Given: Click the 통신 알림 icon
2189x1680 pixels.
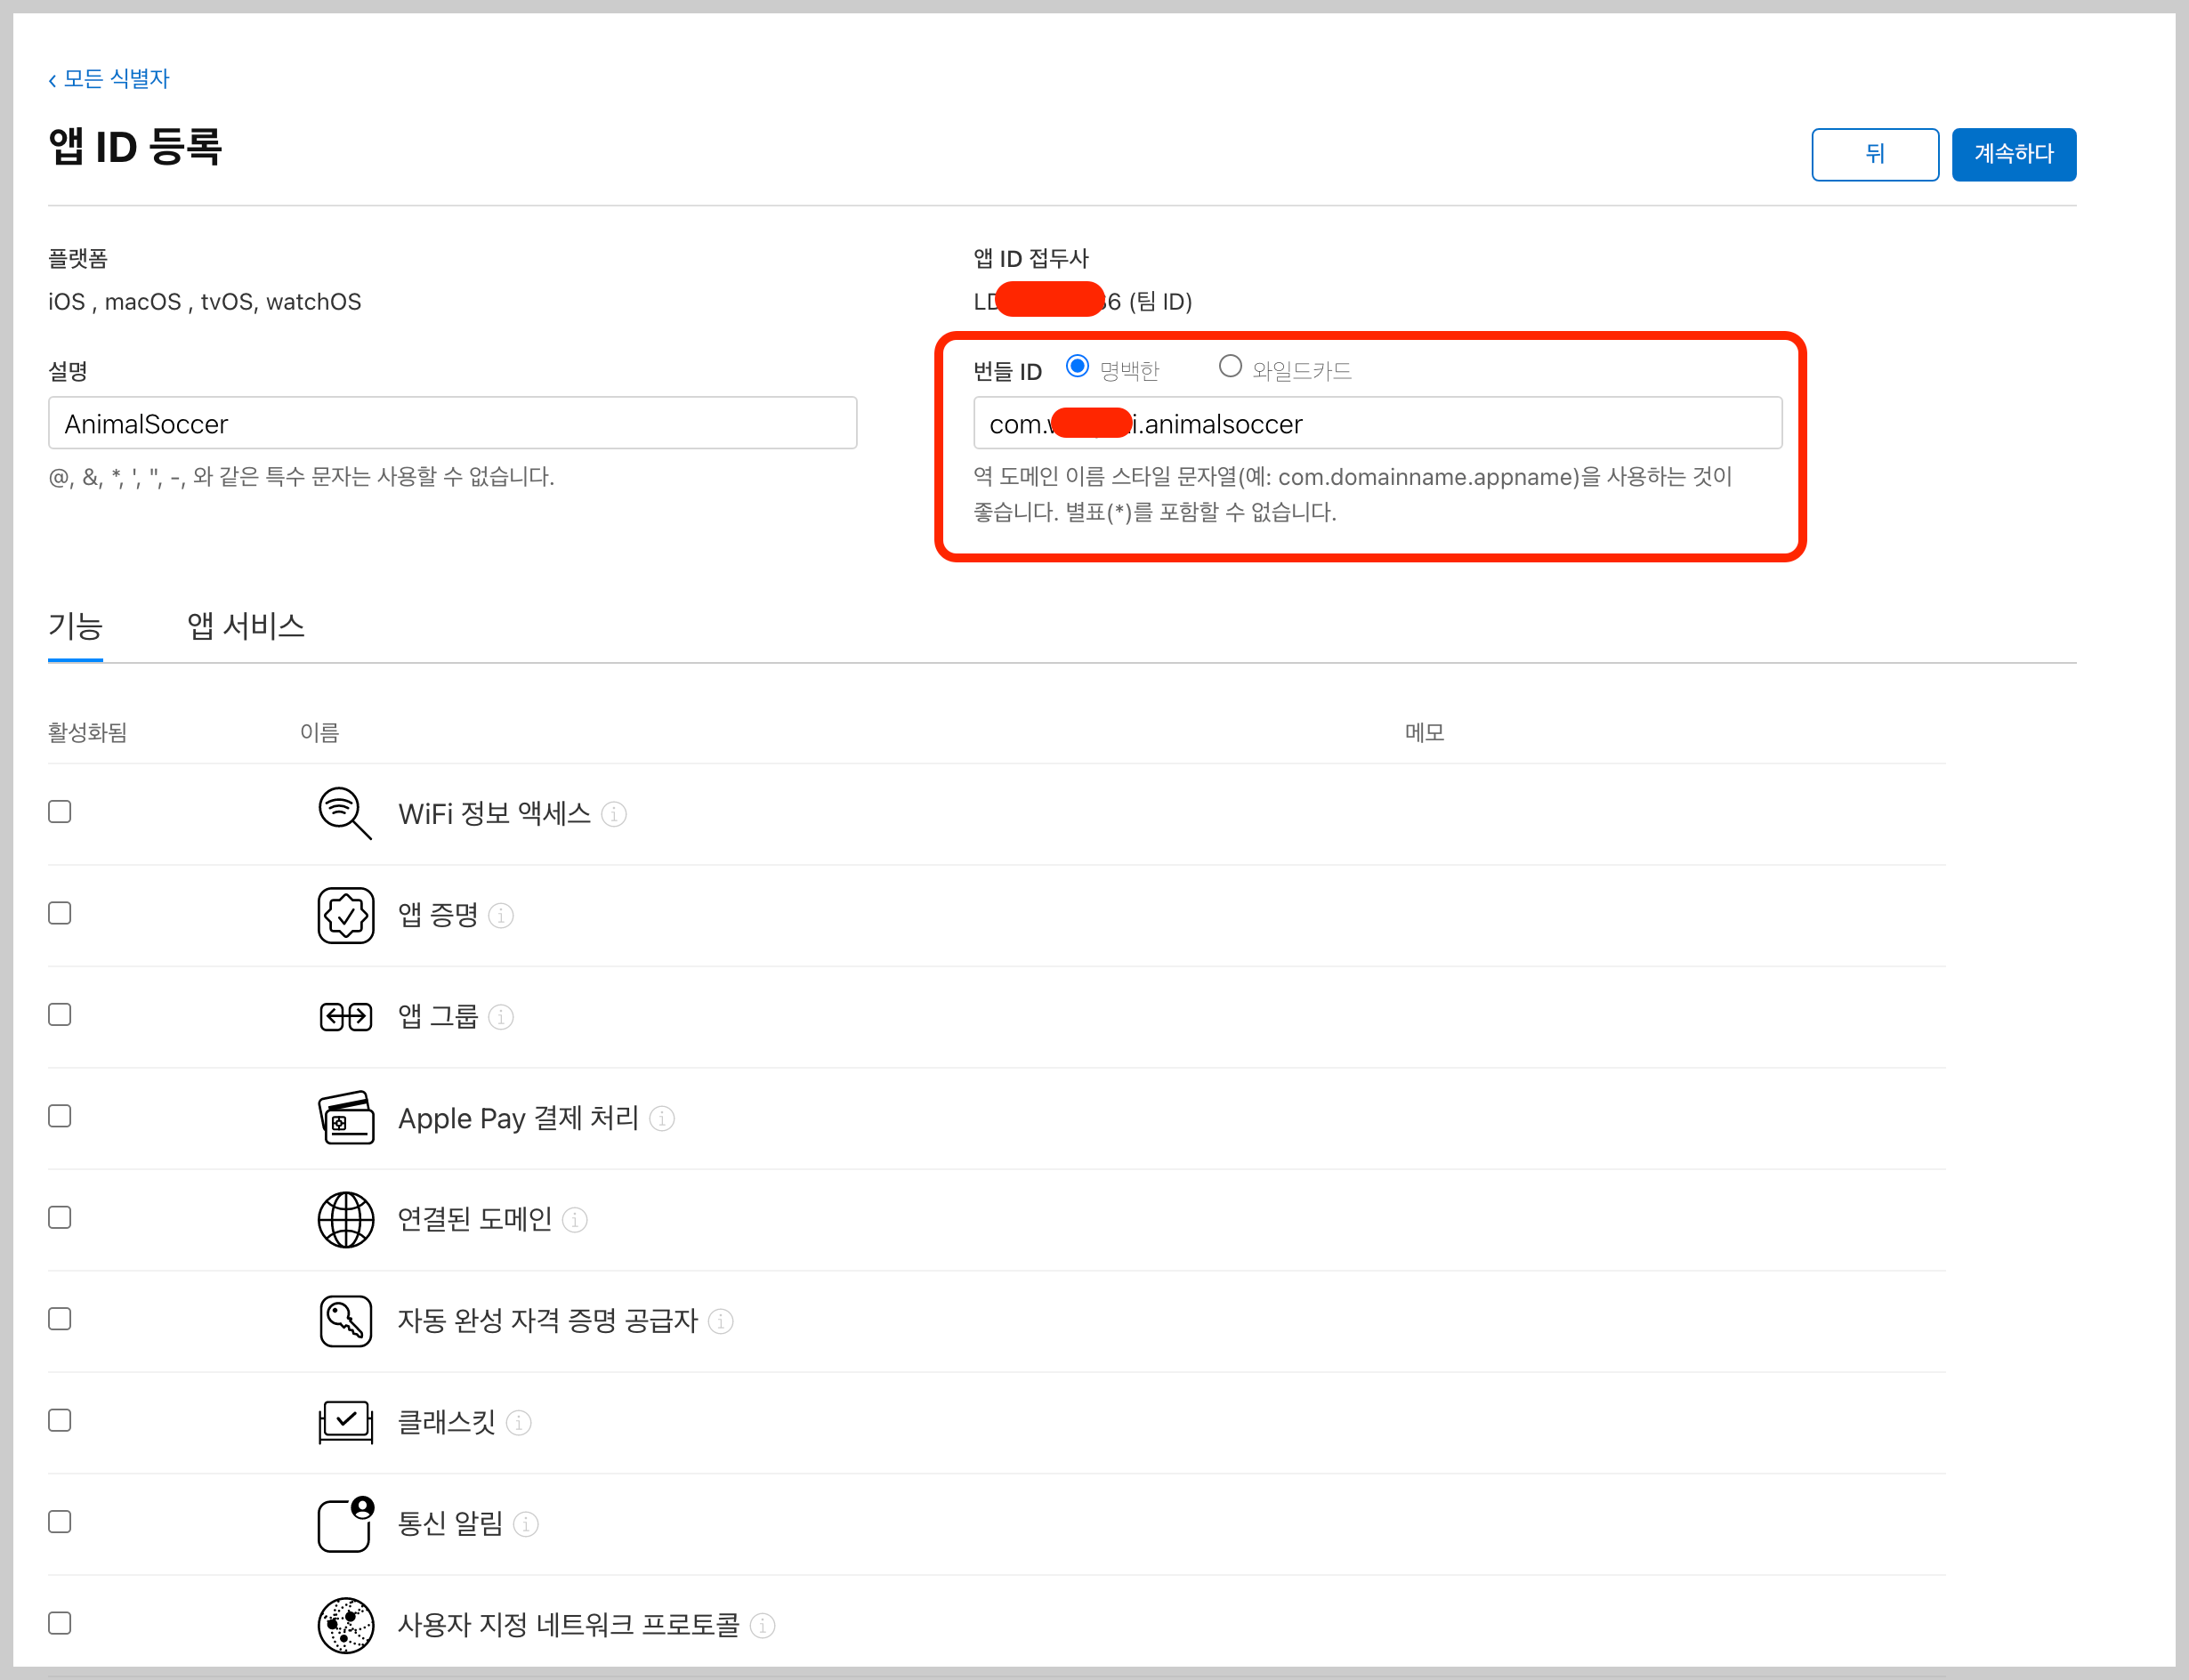Looking at the screenshot, I should (346, 1524).
